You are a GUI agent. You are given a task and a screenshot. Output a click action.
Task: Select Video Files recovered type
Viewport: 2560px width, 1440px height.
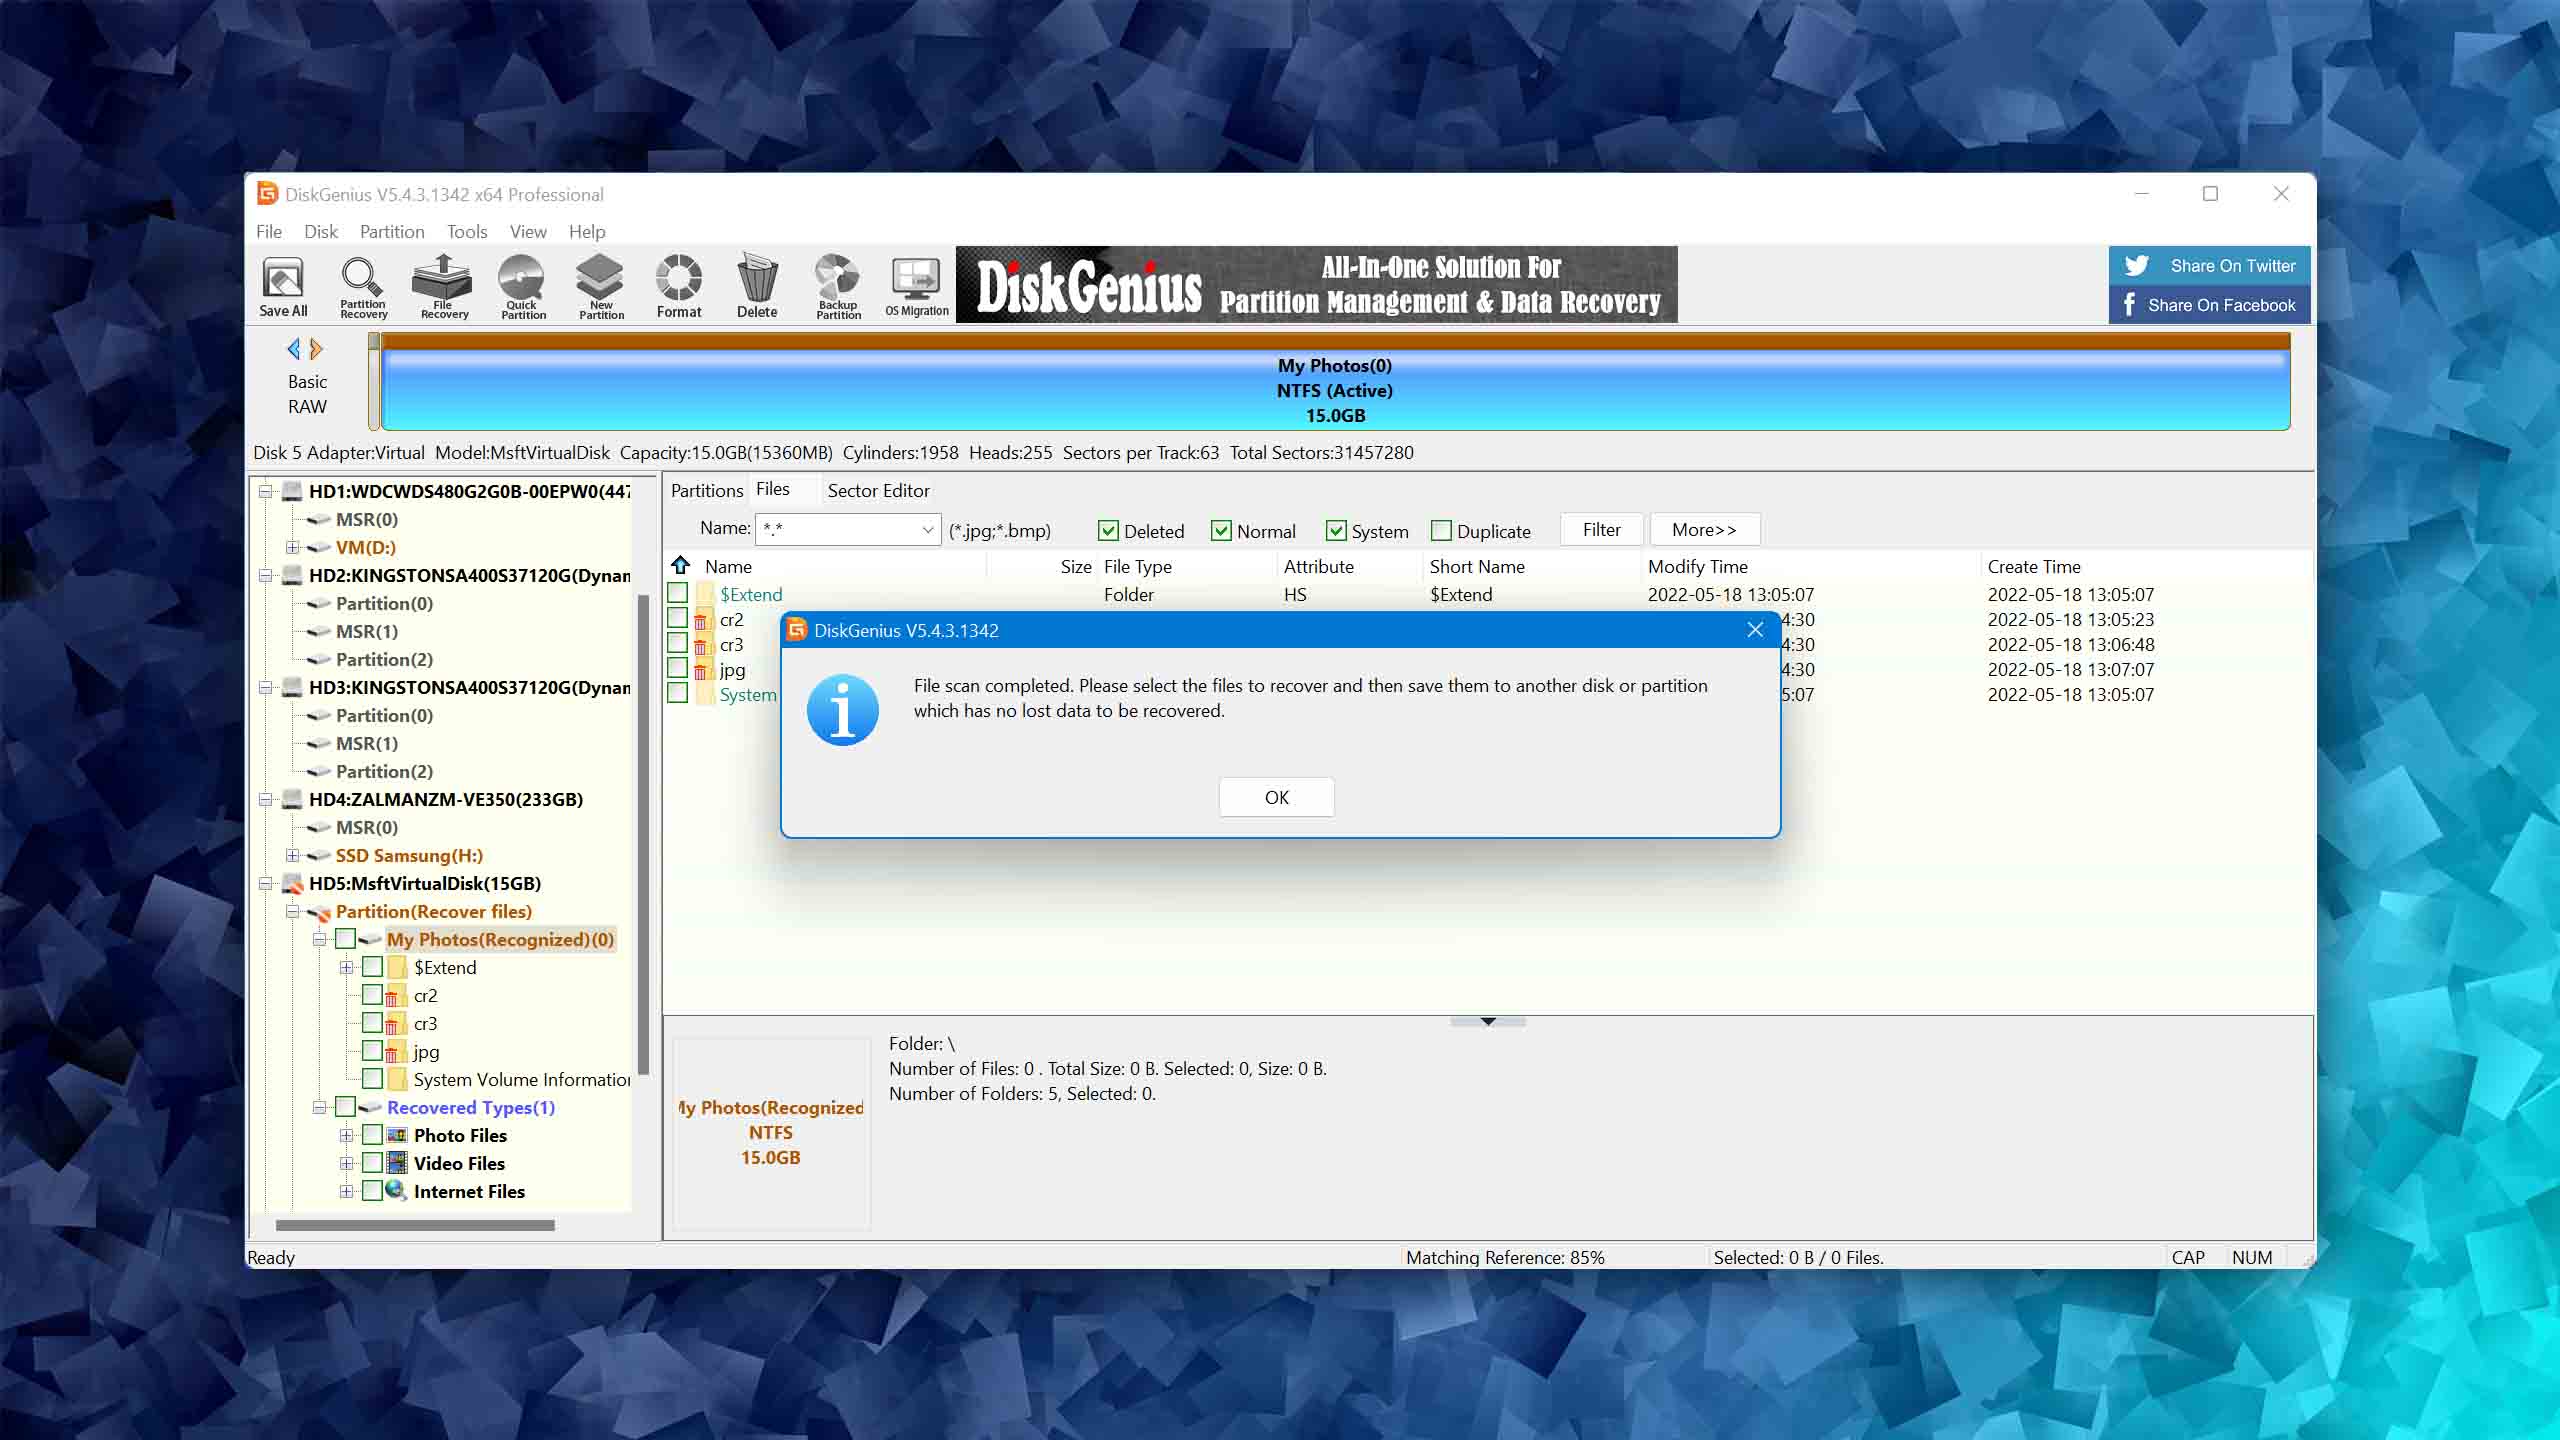pos(459,1163)
